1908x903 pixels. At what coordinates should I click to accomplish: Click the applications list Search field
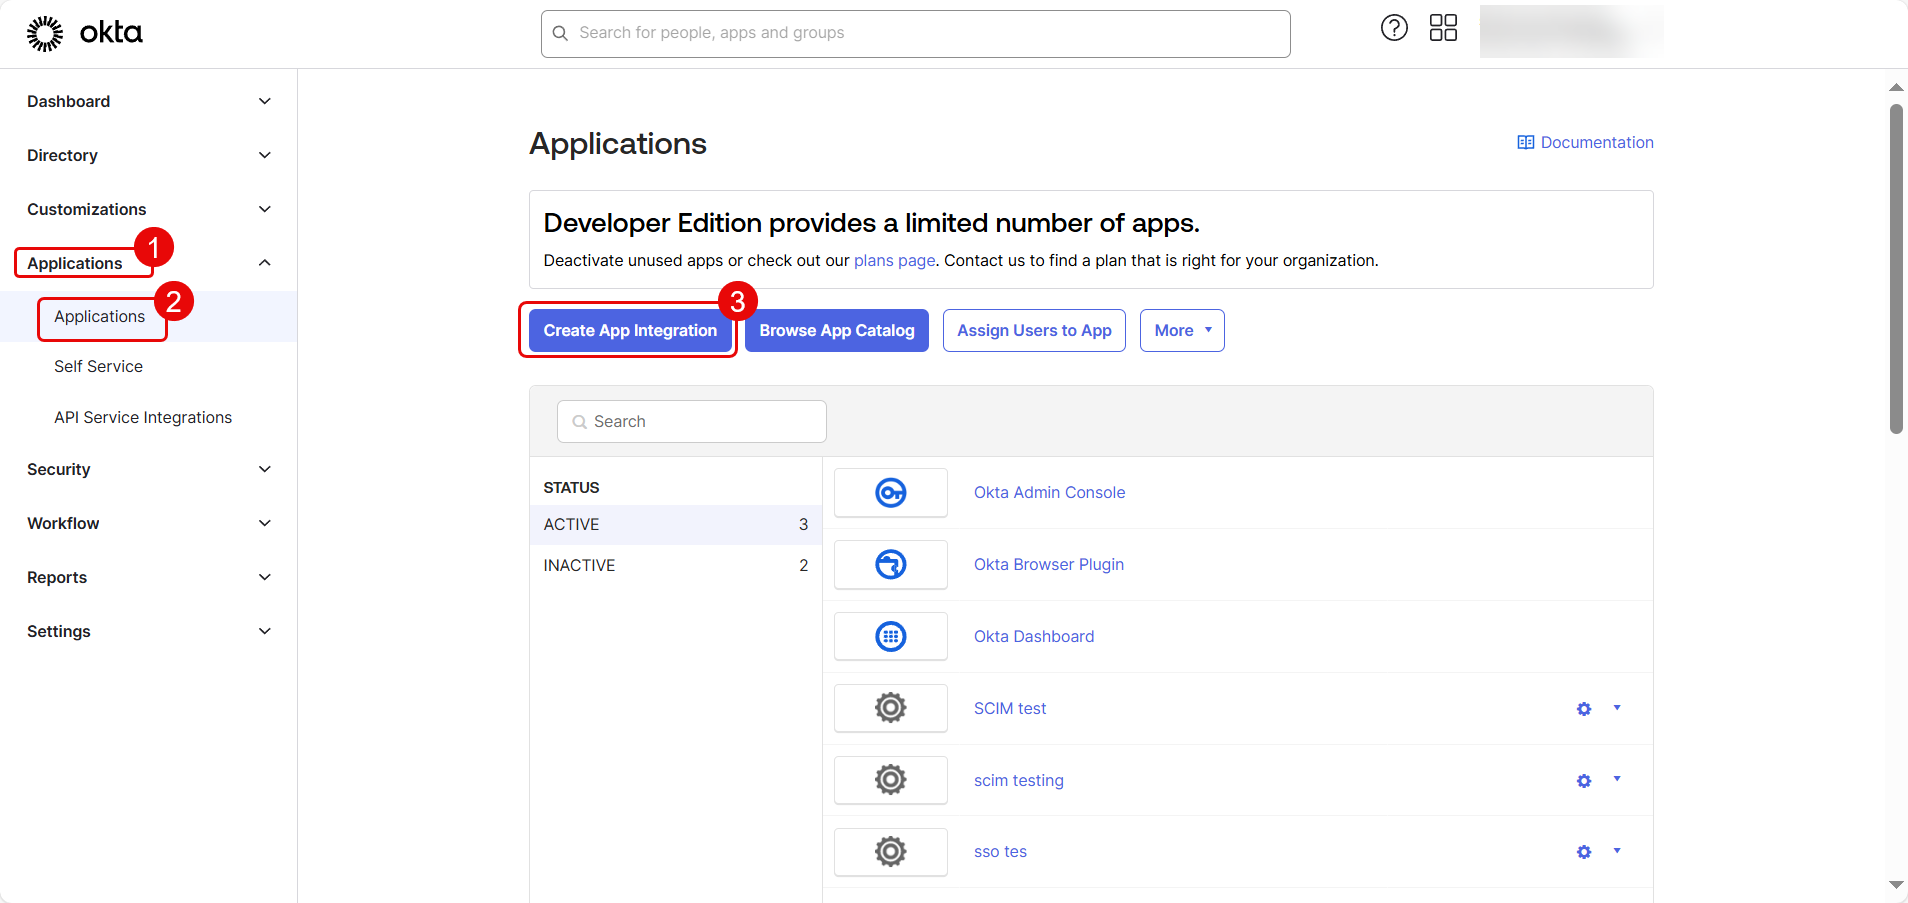[x=692, y=422]
